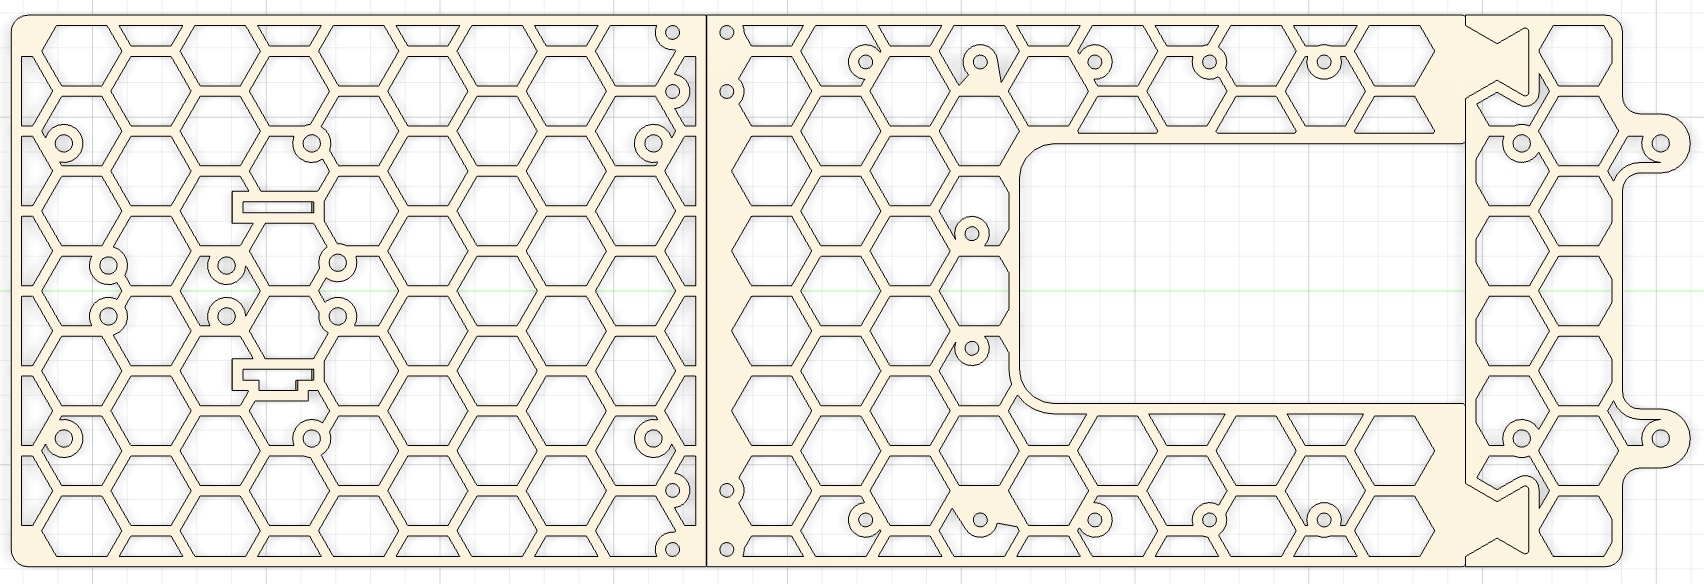Pick the left panel's upper-right large mounting hole
This screenshot has width=1704, height=584.
654,142
